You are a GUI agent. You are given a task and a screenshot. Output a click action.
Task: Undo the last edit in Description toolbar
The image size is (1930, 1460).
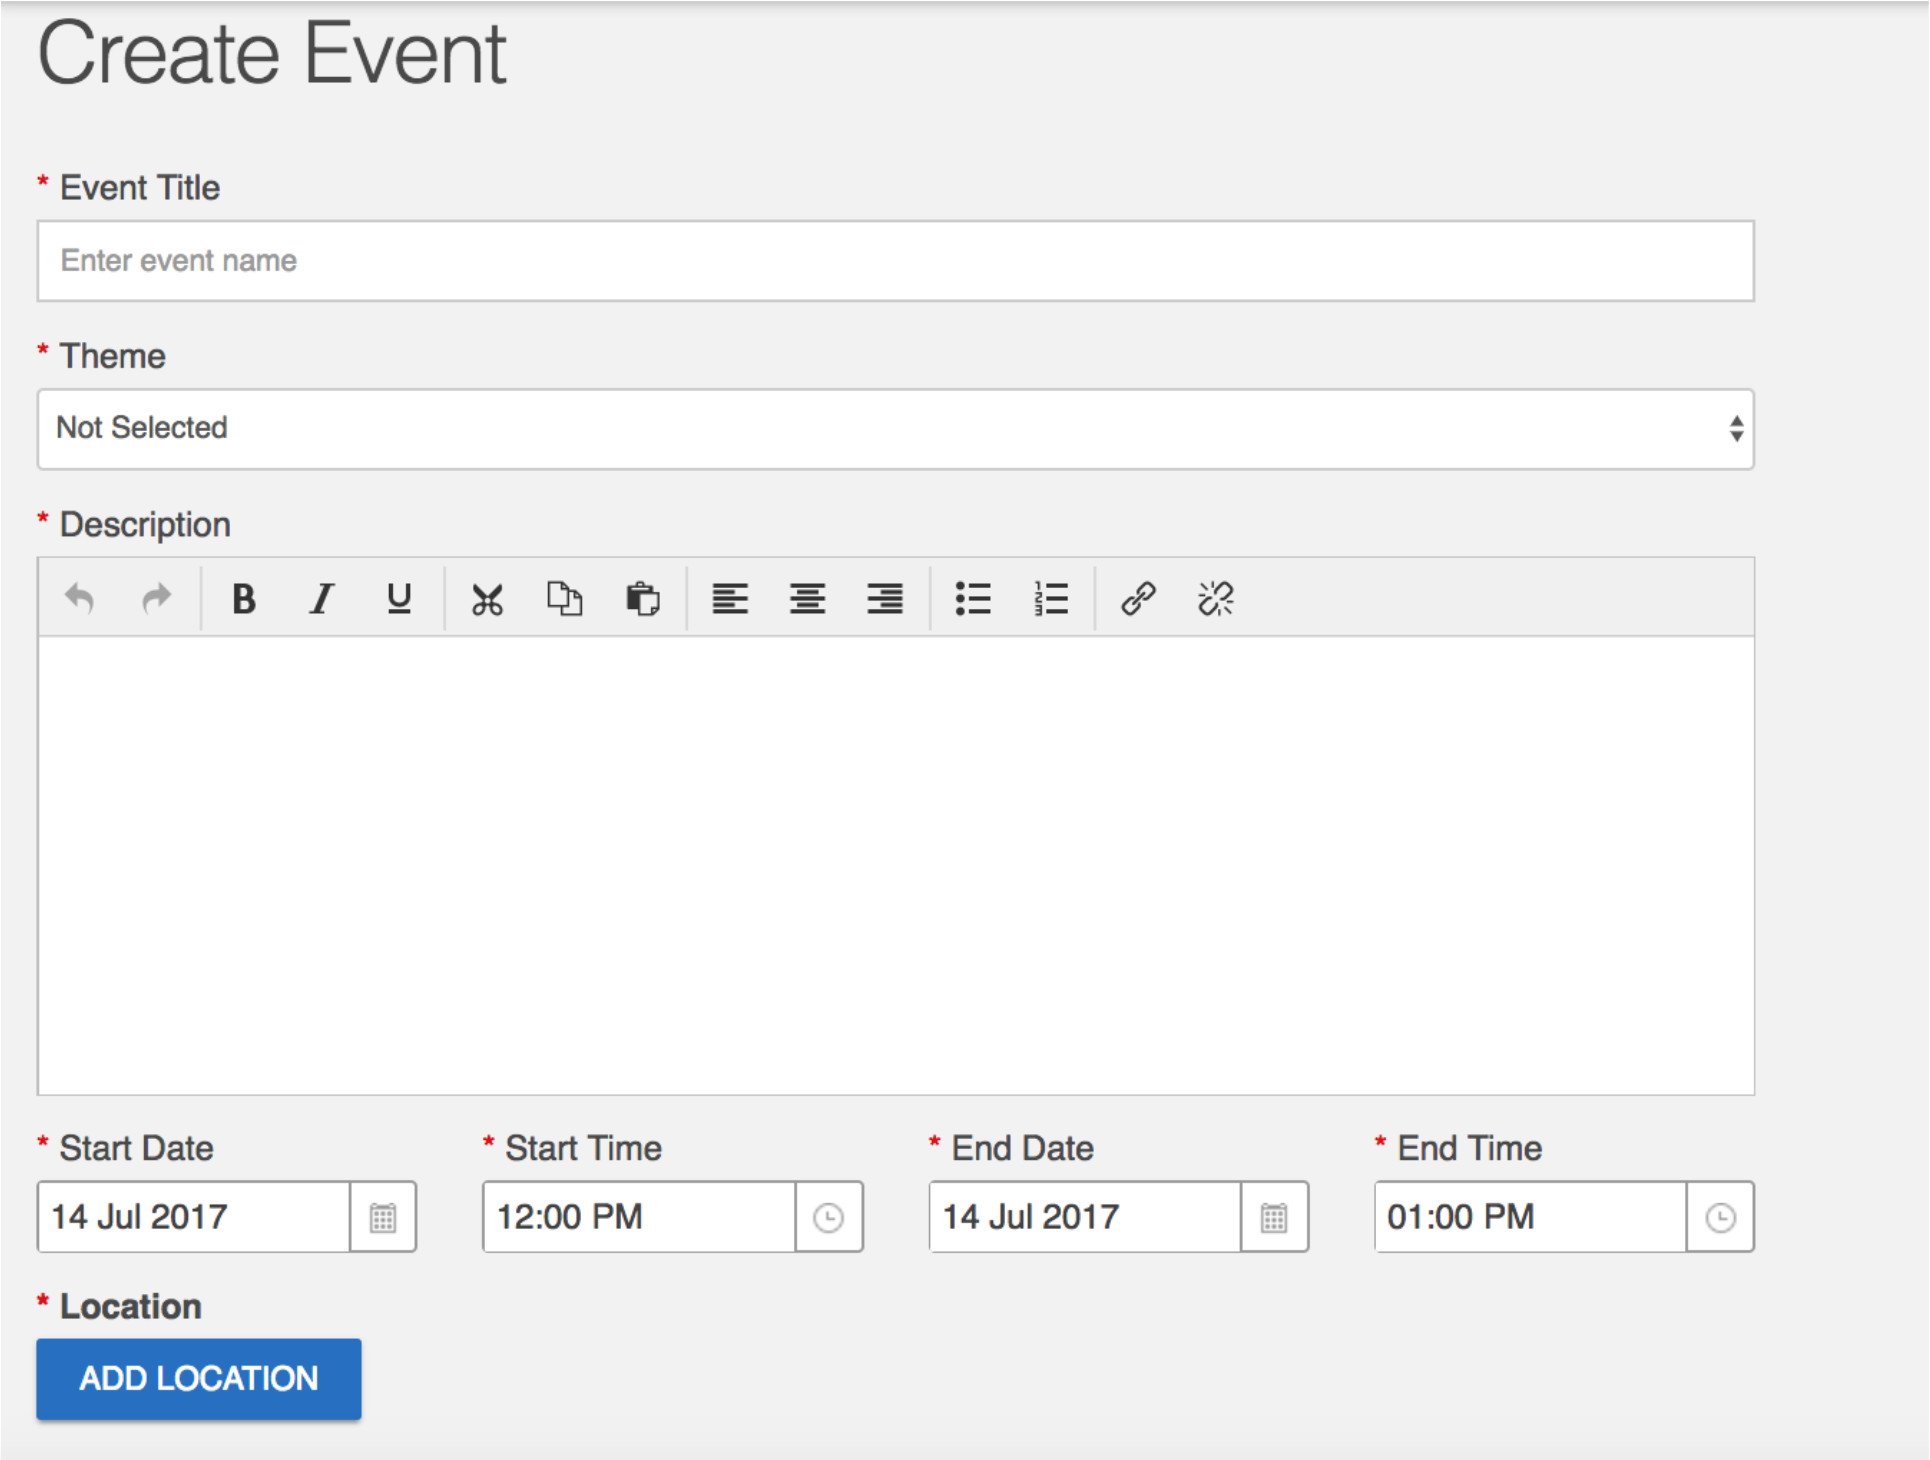79,598
